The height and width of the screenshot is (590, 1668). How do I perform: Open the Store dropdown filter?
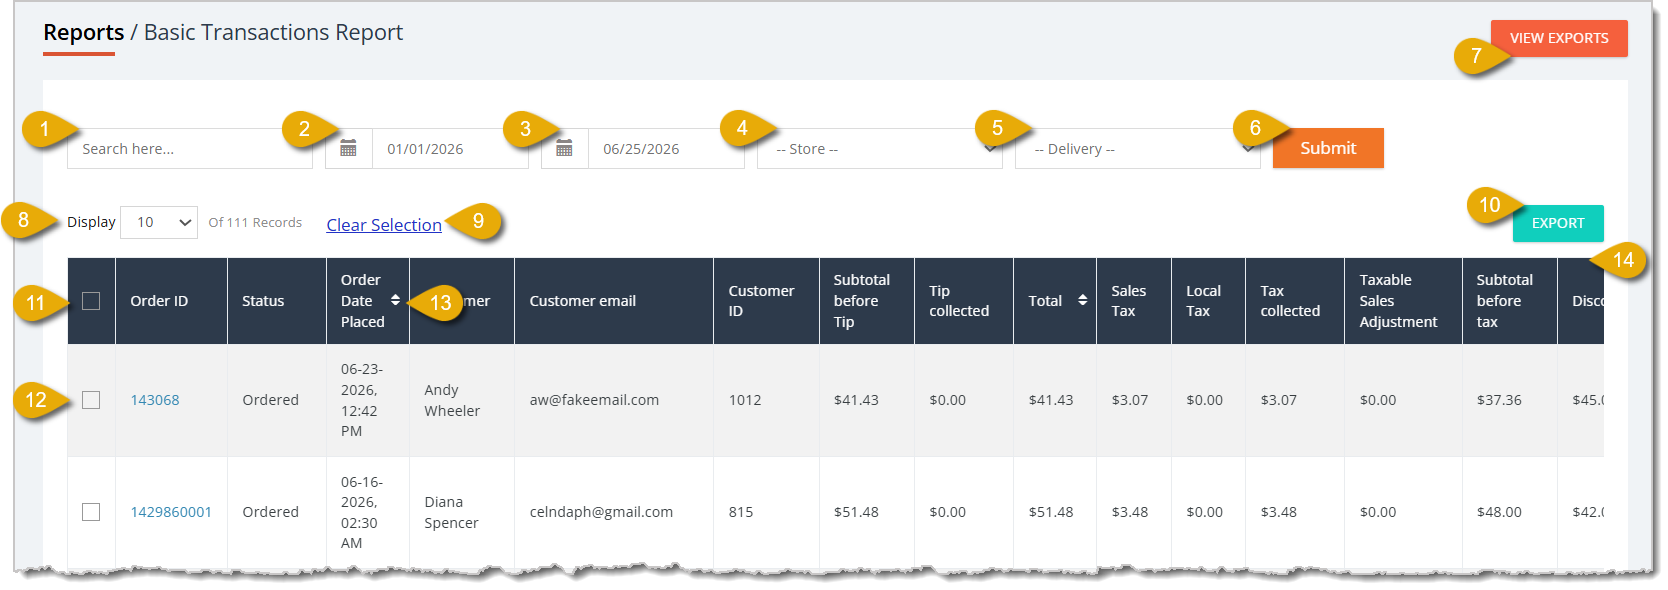tap(880, 149)
